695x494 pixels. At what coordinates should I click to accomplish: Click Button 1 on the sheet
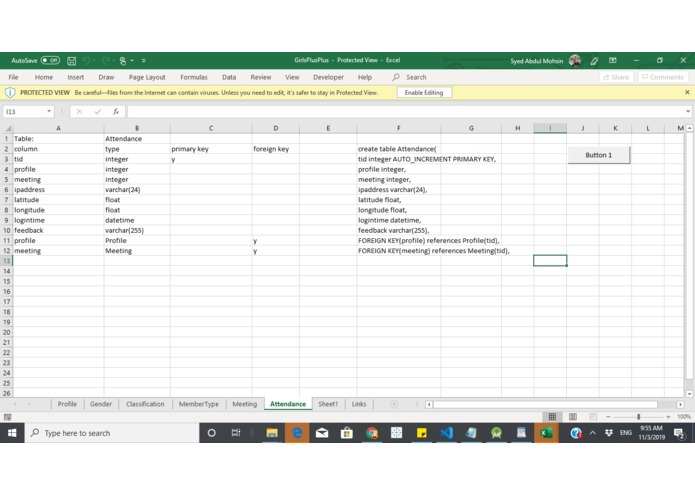(x=598, y=155)
